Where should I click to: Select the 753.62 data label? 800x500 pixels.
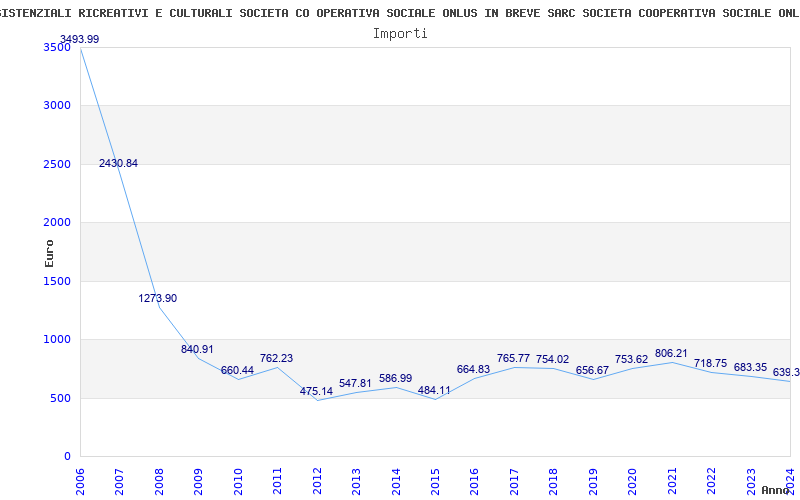(631, 359)
